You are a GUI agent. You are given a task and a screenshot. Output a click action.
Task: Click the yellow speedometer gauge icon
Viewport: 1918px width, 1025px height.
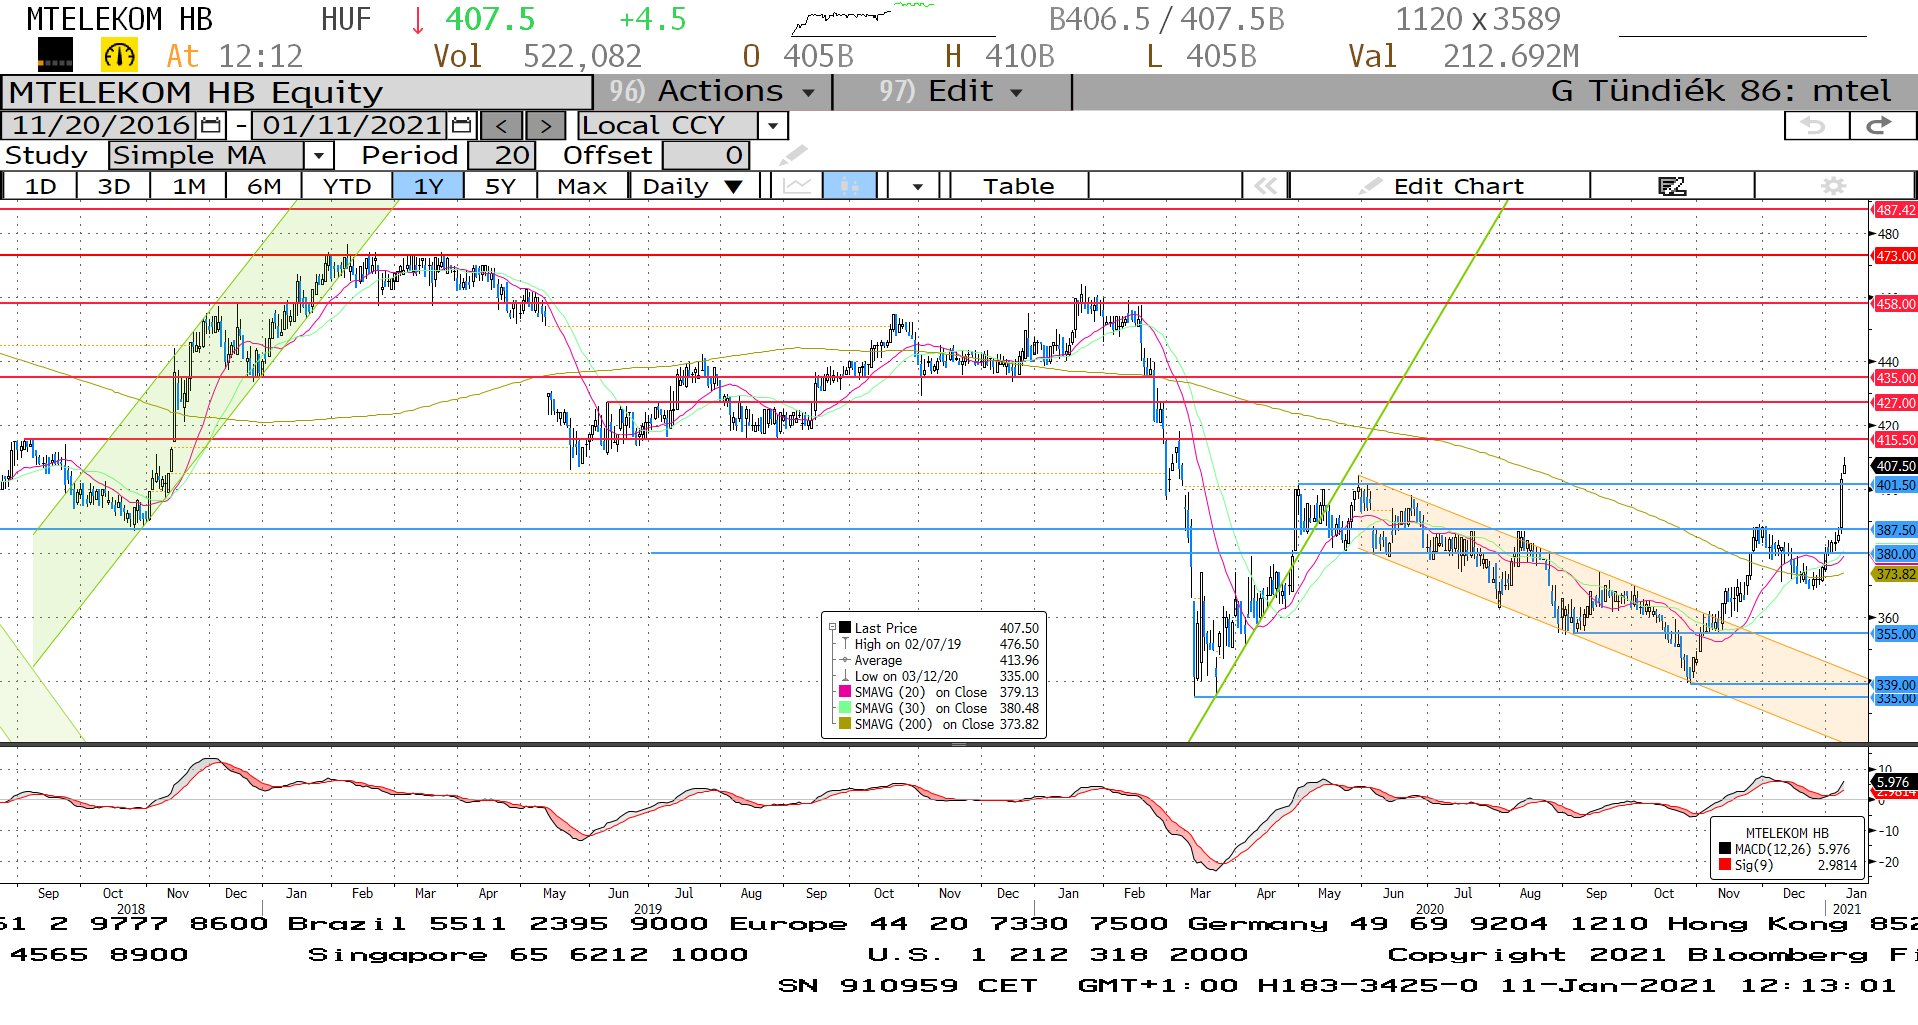point(119,55)
